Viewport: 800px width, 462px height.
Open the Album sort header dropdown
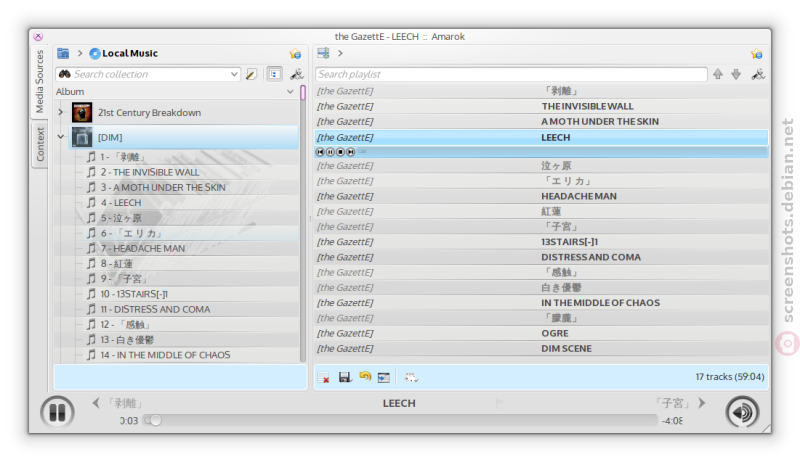[290, 92]
